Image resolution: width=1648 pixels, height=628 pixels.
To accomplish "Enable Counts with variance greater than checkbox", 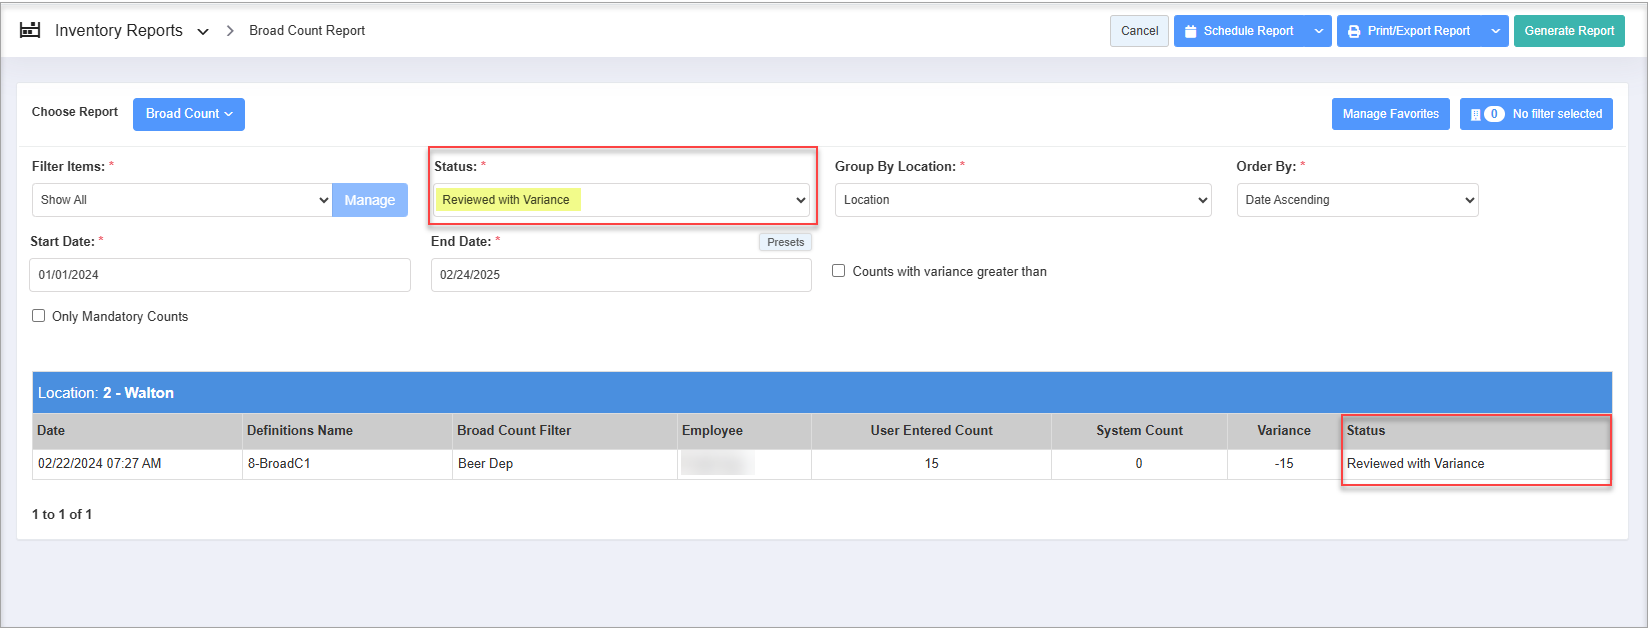I will point(839,271).
